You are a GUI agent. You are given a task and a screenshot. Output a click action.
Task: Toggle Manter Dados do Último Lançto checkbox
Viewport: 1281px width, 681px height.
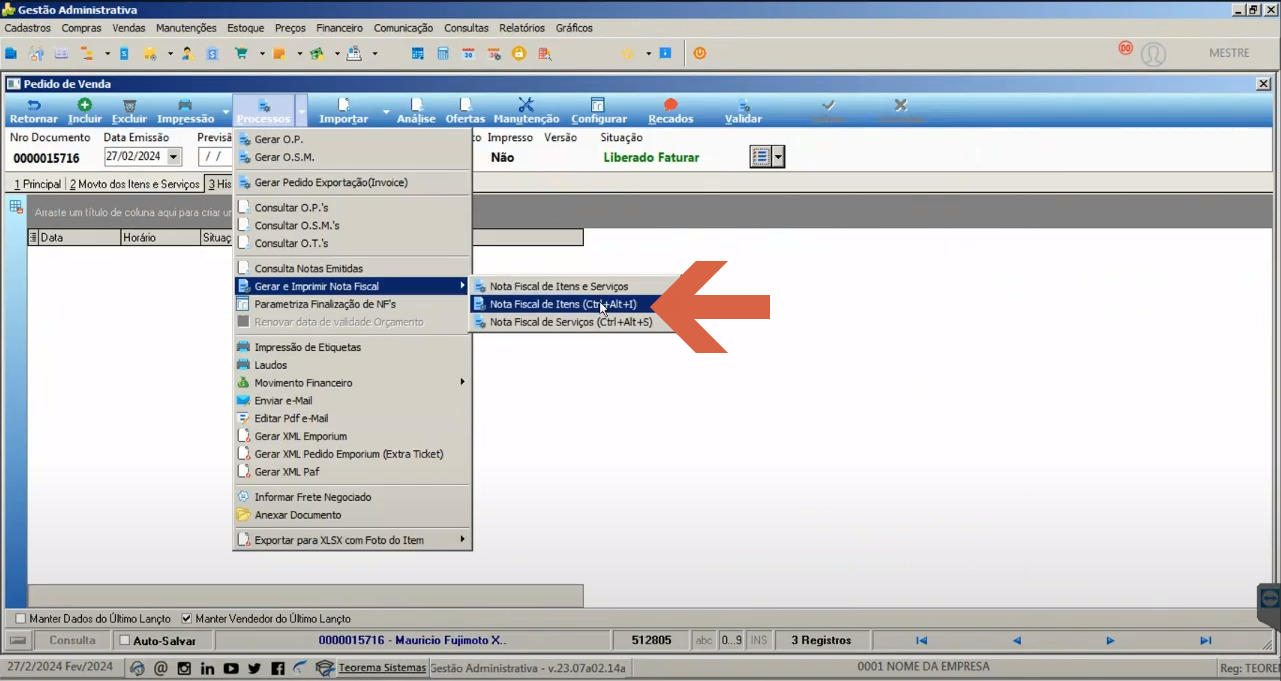tap(20, 619)
